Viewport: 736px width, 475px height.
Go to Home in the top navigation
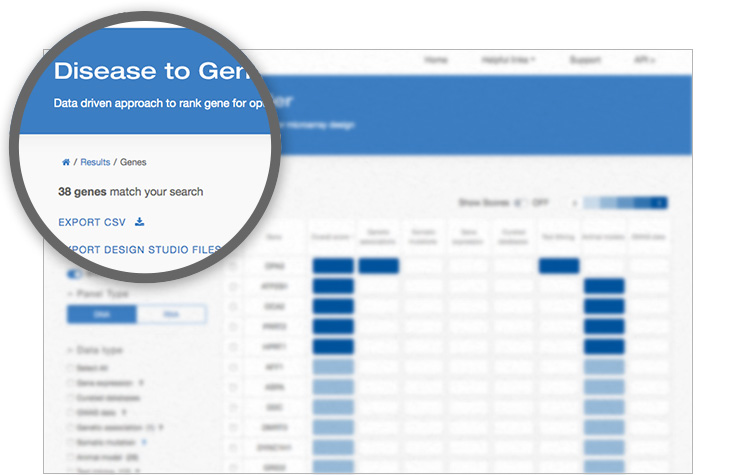click(435, 60)
